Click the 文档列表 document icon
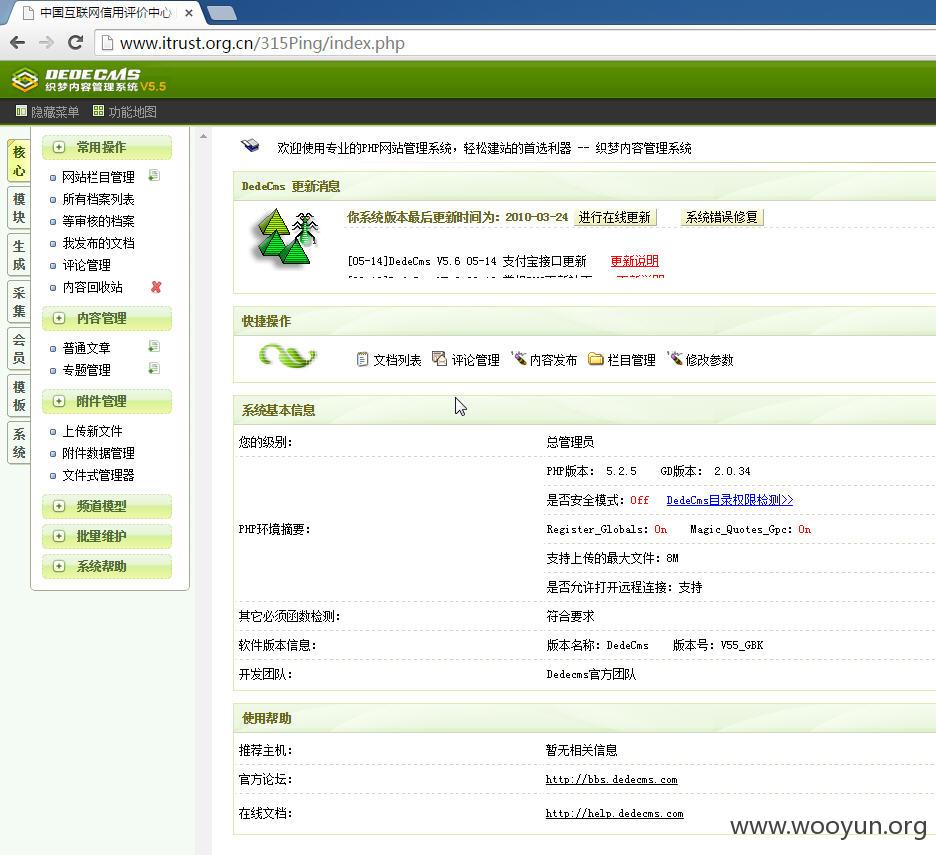 362,359
